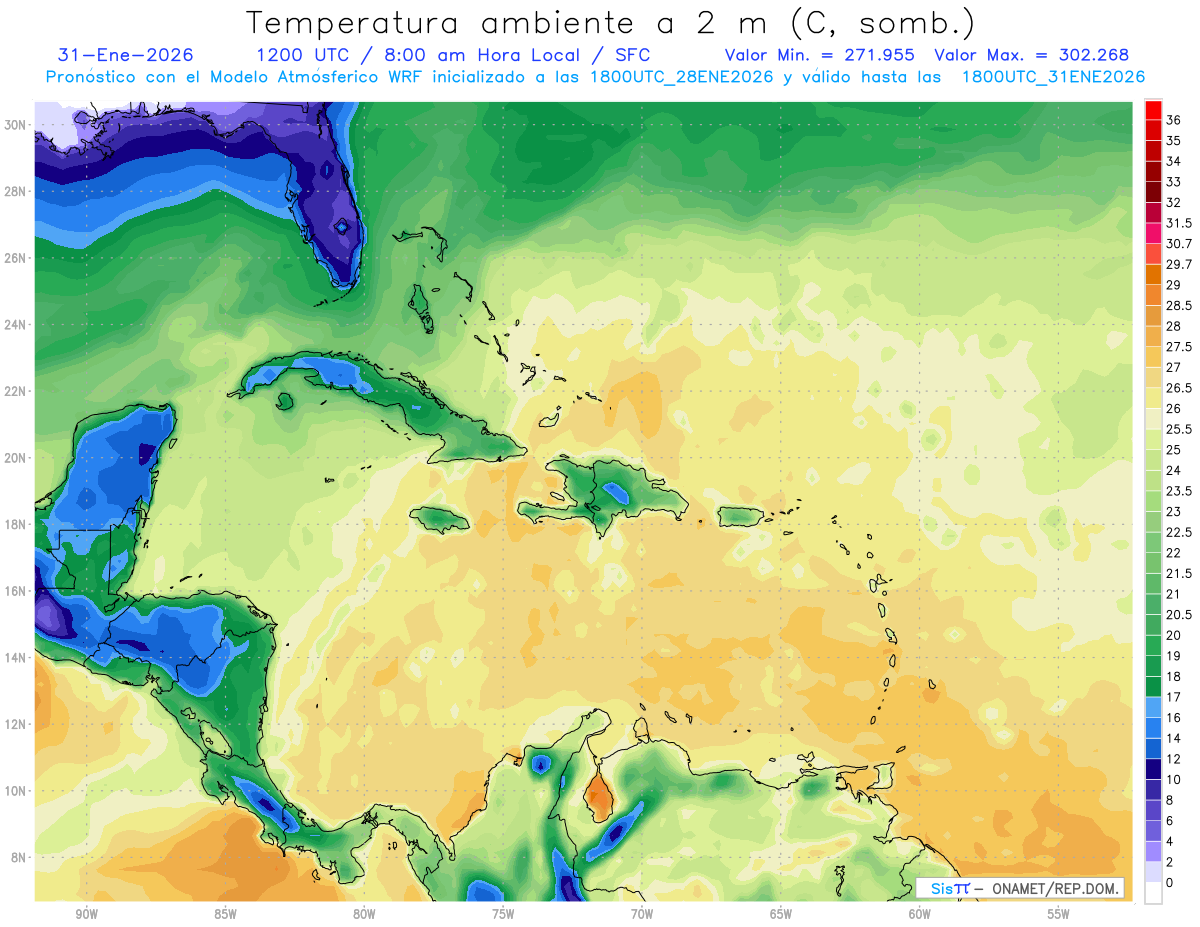Click the 12N latitude label
This screenshot has width=1200, height=927.
coord(15,724)
